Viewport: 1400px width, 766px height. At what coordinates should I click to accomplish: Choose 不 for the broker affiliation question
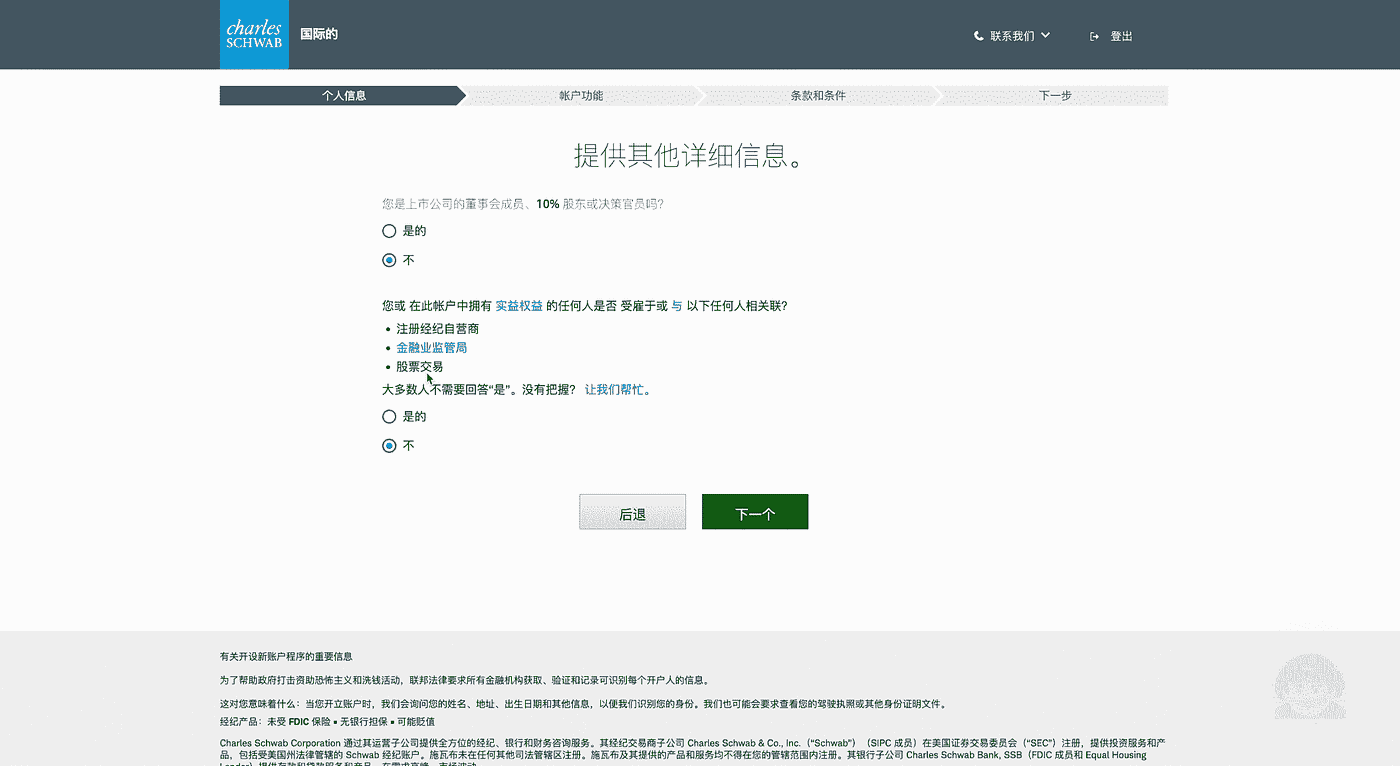[390, 445]
